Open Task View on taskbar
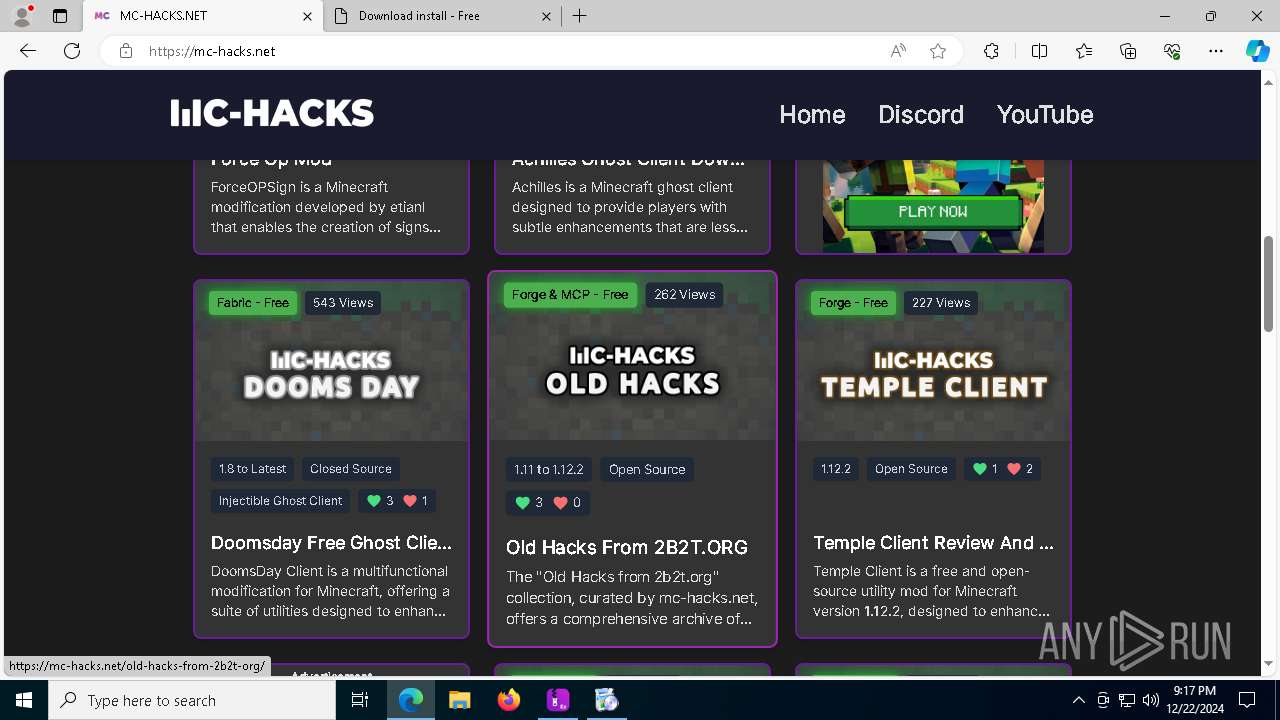The width and height of the screenshot is (1280, 720). click(360, 700)
